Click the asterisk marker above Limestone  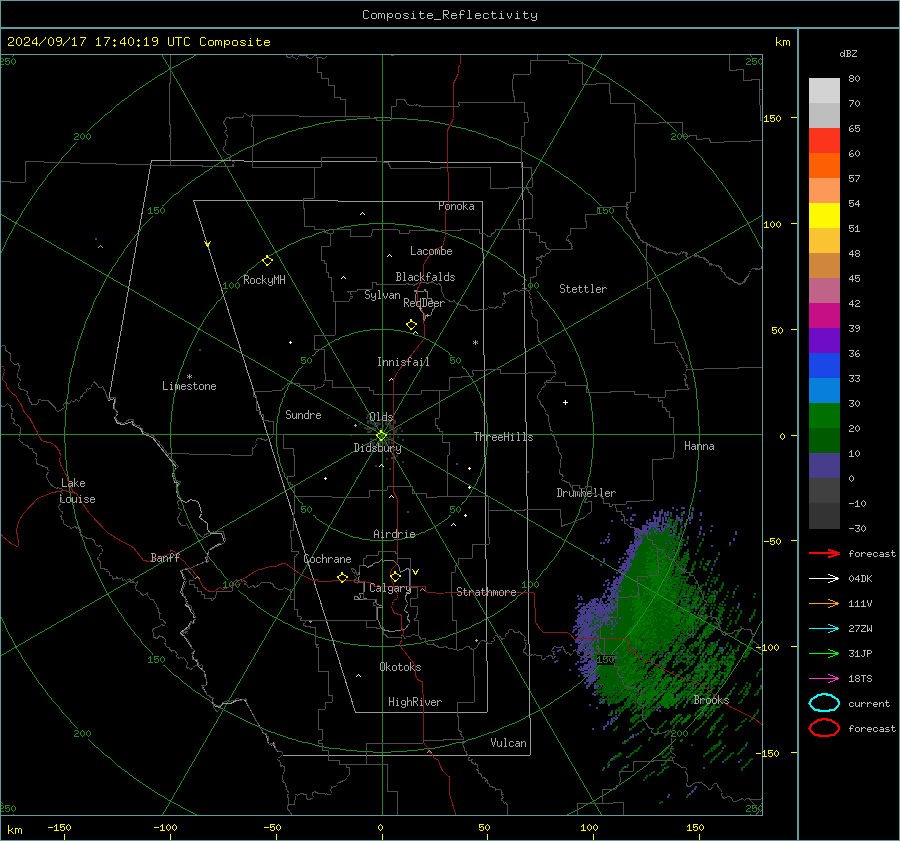(189, 377)
